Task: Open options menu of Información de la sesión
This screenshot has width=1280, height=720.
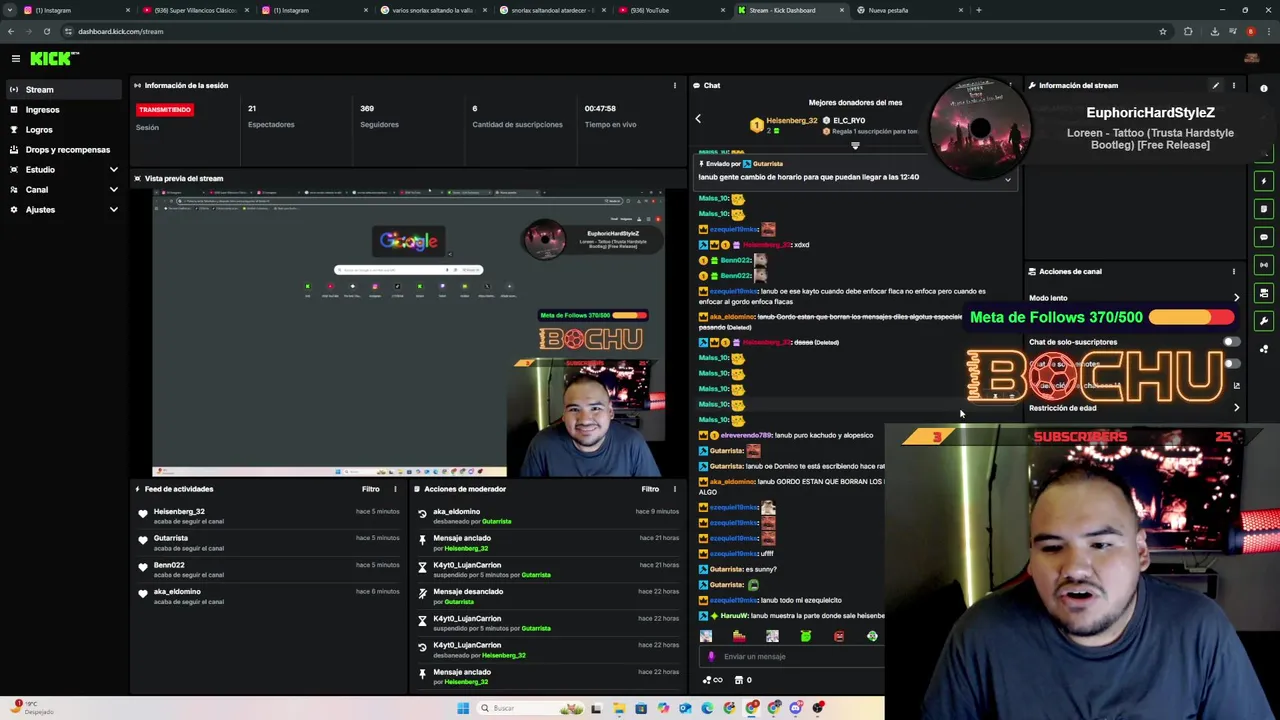Action: (674, 85)
